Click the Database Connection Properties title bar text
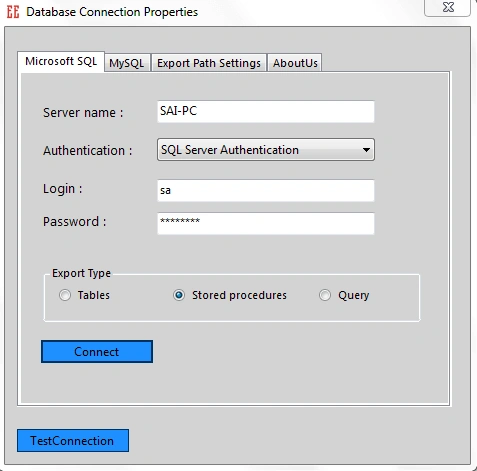This screenshot has height=471, width=477. [112, 12]
